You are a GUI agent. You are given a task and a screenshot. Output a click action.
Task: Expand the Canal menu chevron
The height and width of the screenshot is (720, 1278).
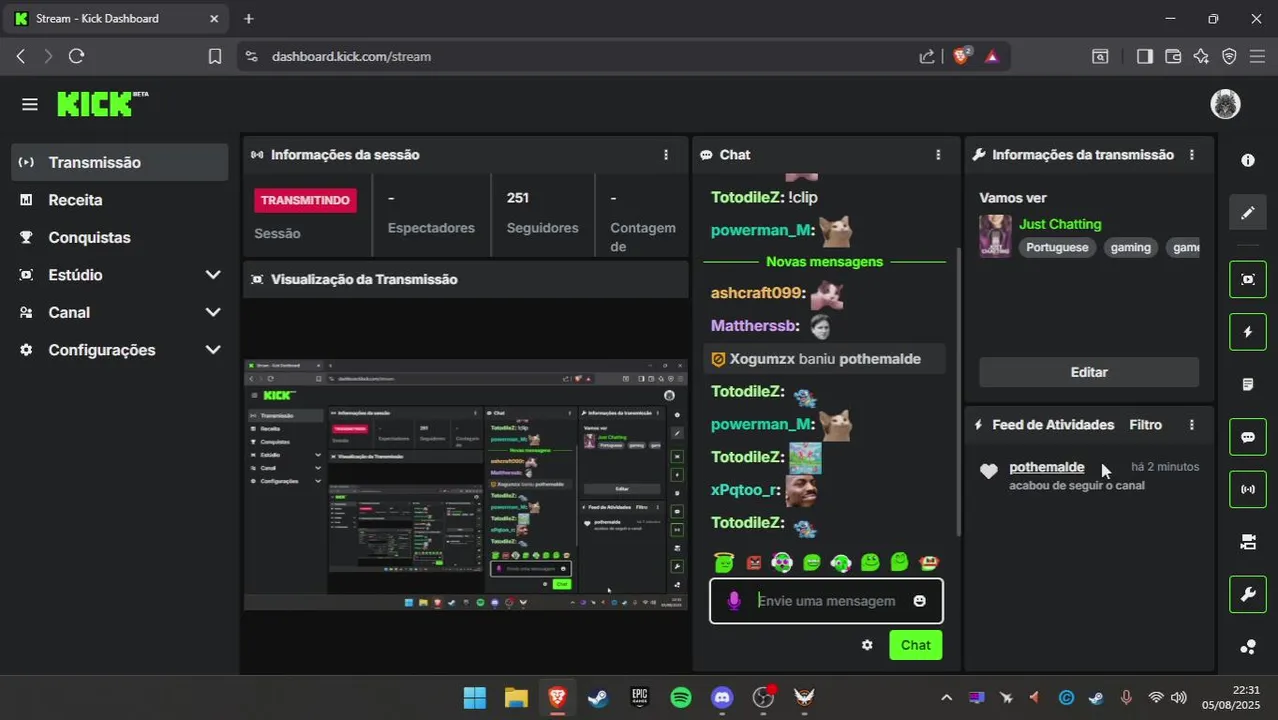[x=212, y=312]
